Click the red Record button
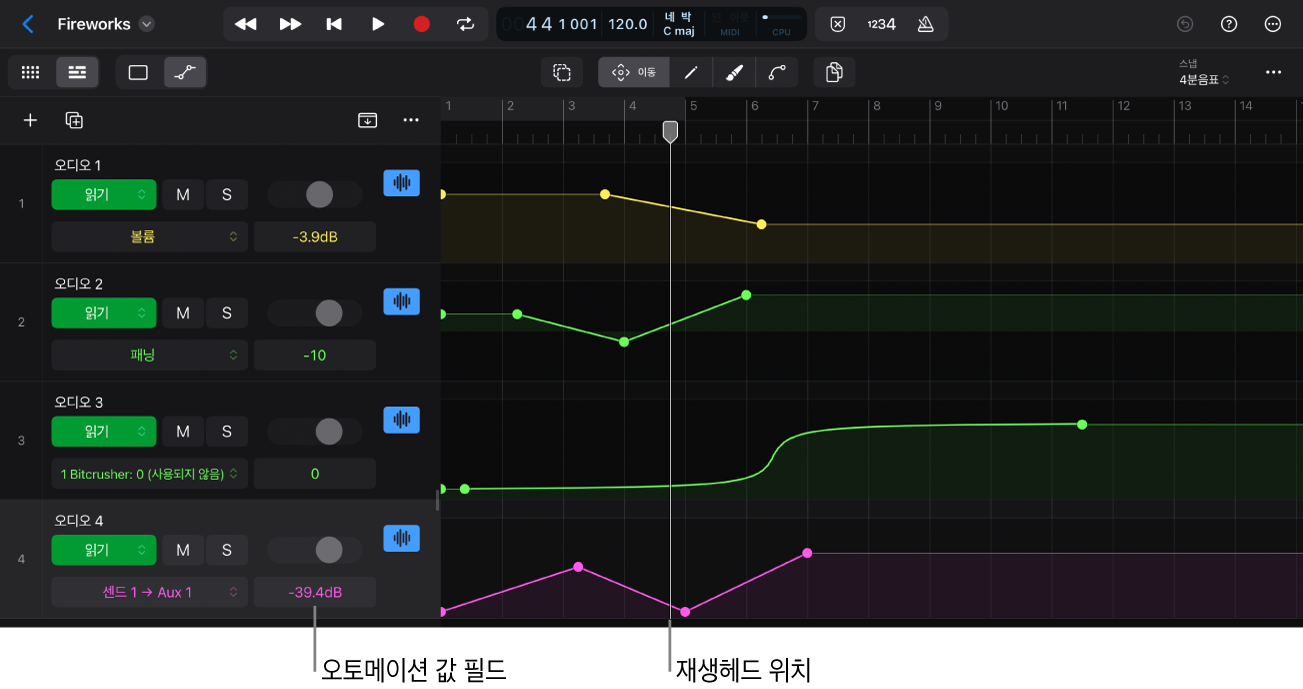 coord(421,24)
